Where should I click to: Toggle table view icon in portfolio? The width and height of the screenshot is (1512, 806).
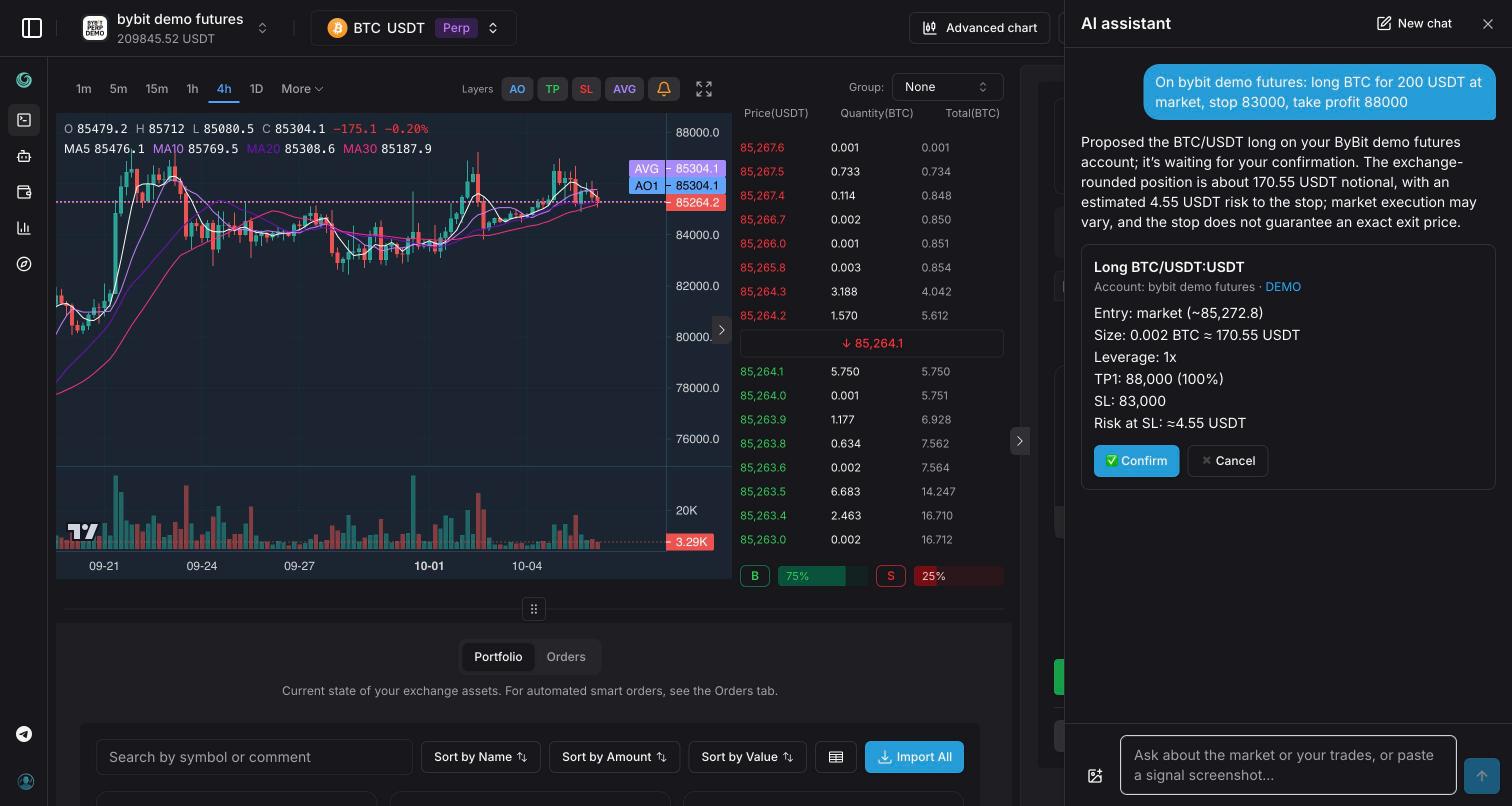[836, 757]
